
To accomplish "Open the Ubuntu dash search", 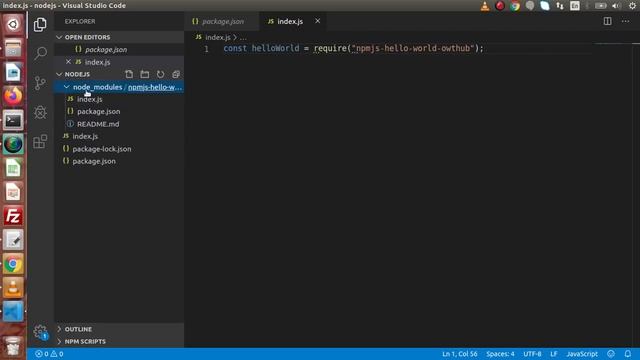I will point(13,24).
